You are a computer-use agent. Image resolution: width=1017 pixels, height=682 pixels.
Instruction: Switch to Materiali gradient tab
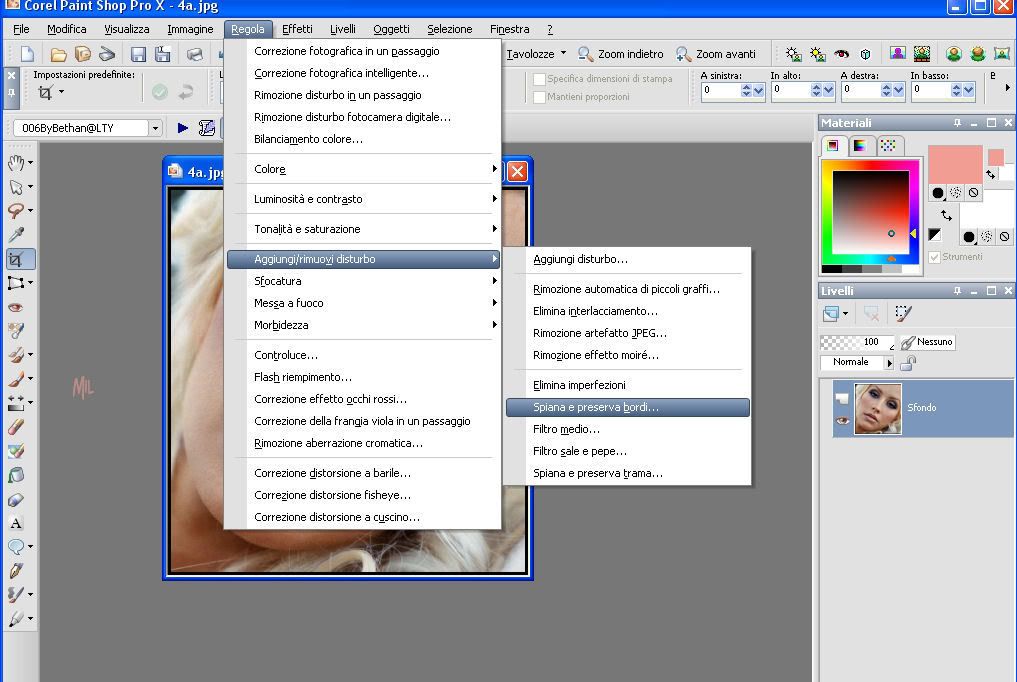coord(859,146)
